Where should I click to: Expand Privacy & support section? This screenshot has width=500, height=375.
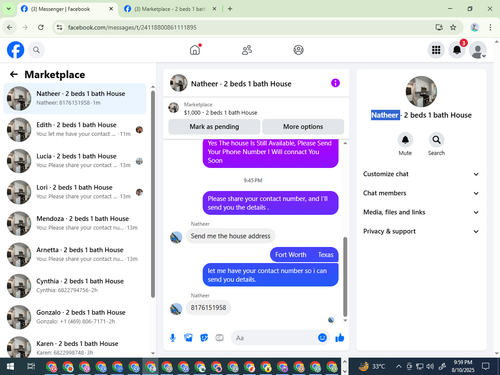tap(421, 231)
